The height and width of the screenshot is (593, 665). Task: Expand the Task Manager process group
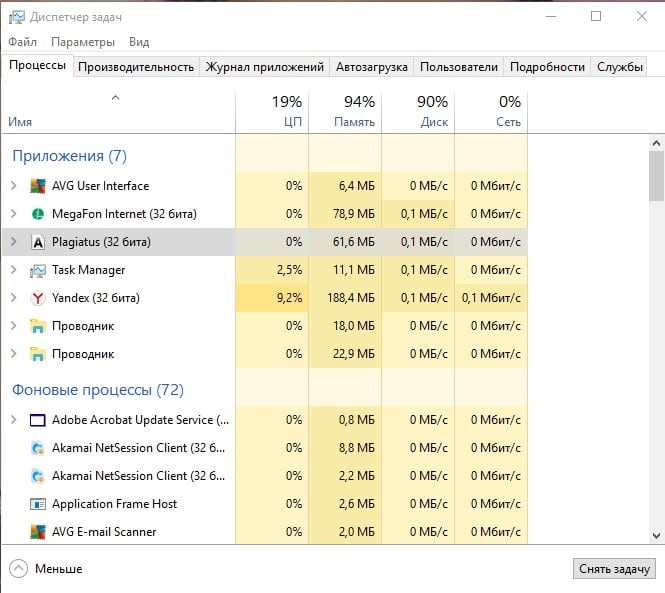(x=14, y=270)
